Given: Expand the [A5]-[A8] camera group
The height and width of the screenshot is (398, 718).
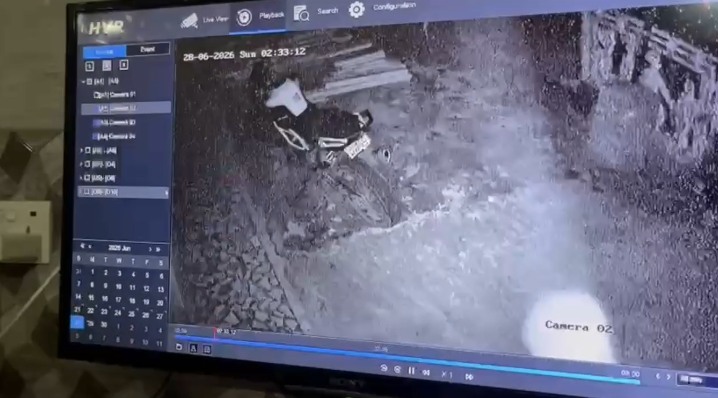Looking at the screenshot, I should pos(82,151).
